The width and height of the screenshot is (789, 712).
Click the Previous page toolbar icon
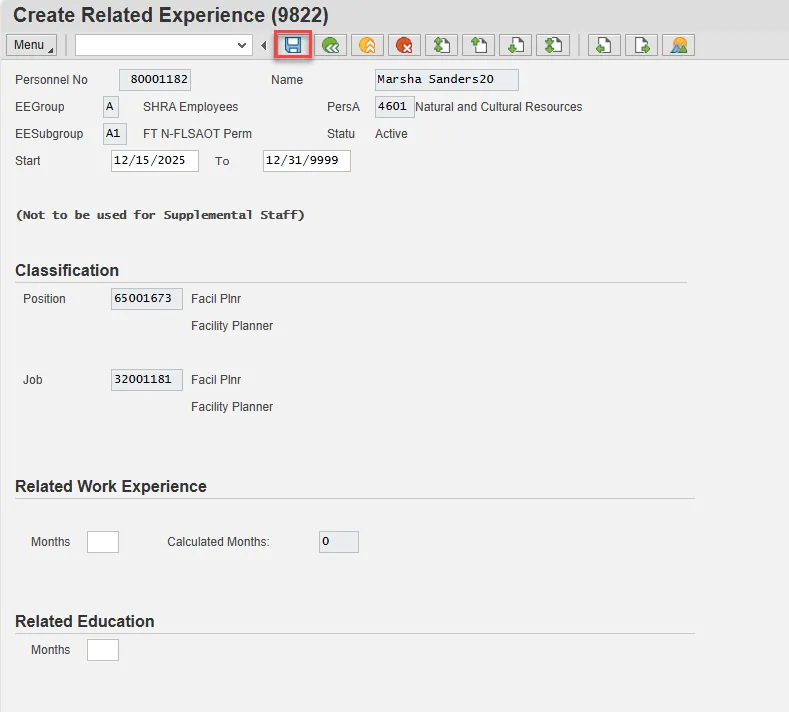479,45
